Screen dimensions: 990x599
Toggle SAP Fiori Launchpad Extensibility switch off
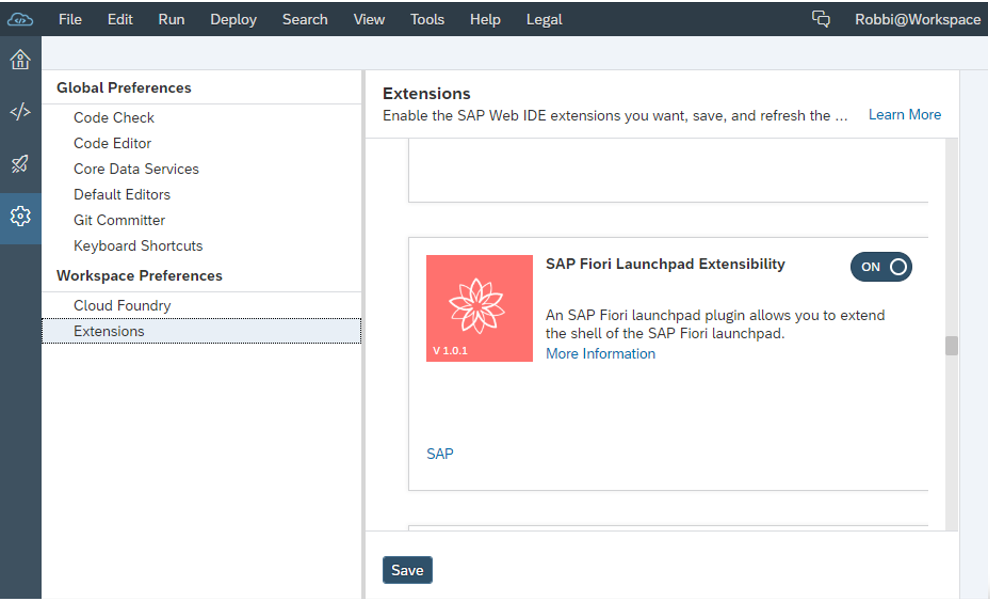[x=881, y=267]
